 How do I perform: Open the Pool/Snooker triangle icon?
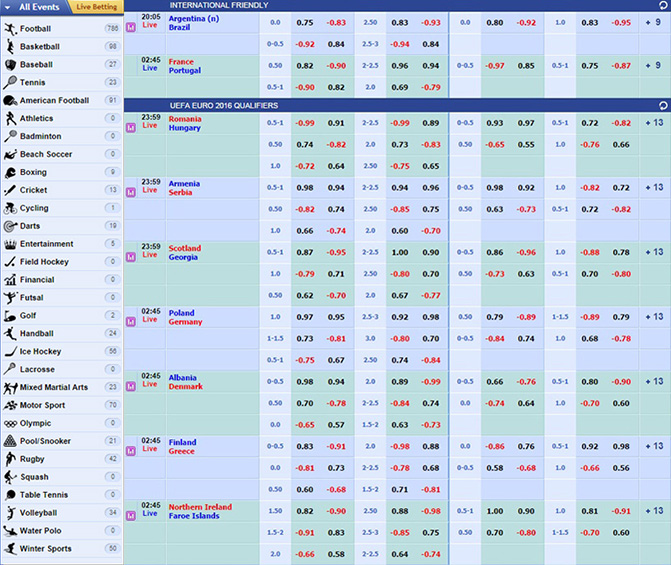(x=10, y=441)
